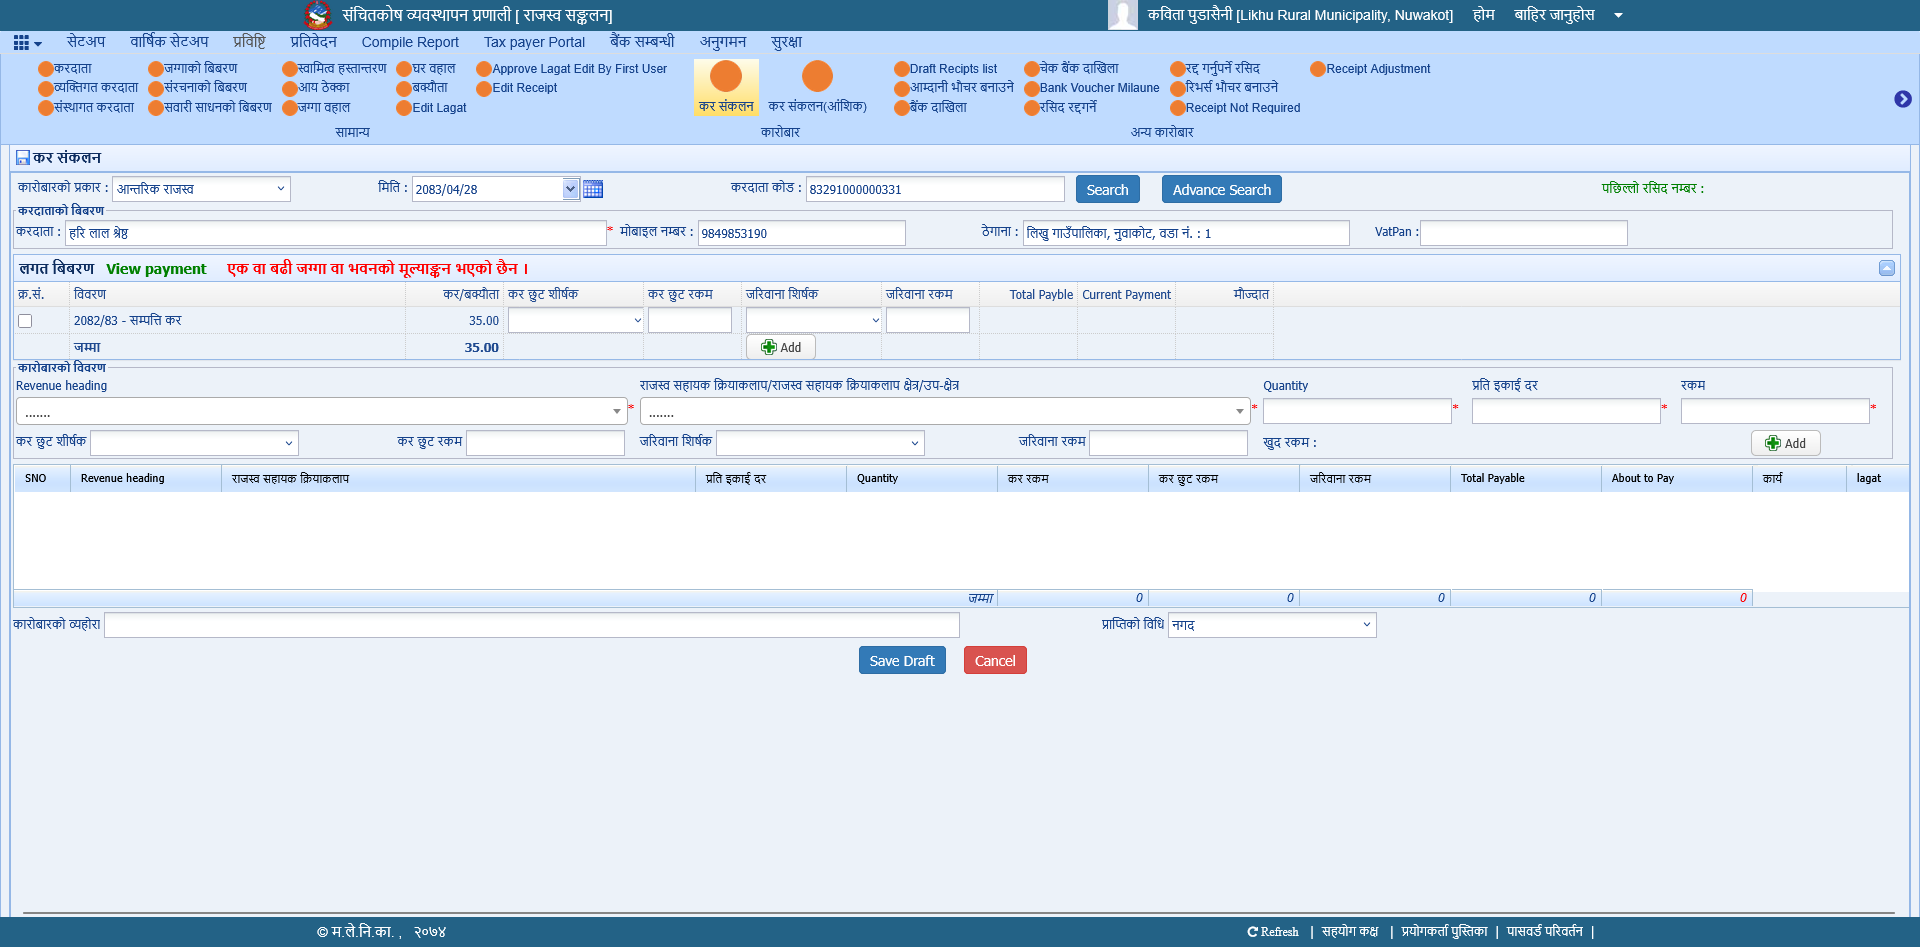The width and height of the screenshot is (1920, 947).
Task: Open आय ठेक्का ribbon item
Action: (316, 88)
